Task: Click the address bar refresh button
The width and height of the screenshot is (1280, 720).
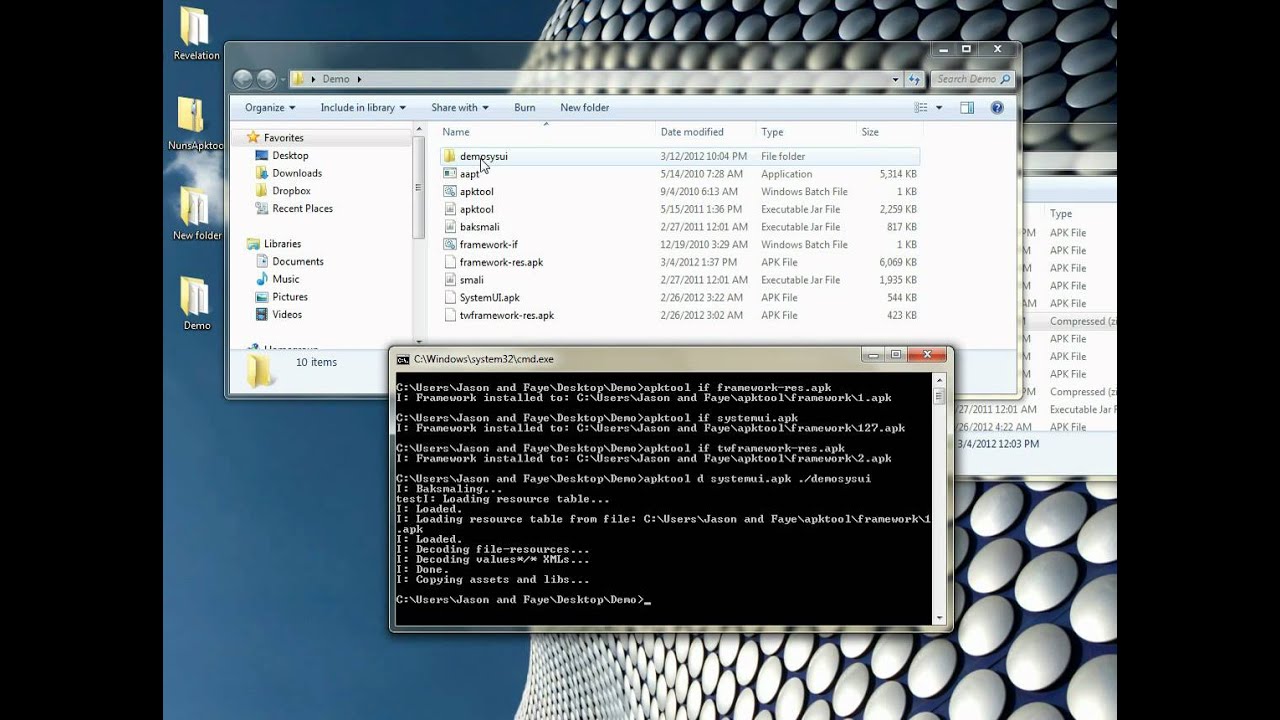Action: coord(914,79)
